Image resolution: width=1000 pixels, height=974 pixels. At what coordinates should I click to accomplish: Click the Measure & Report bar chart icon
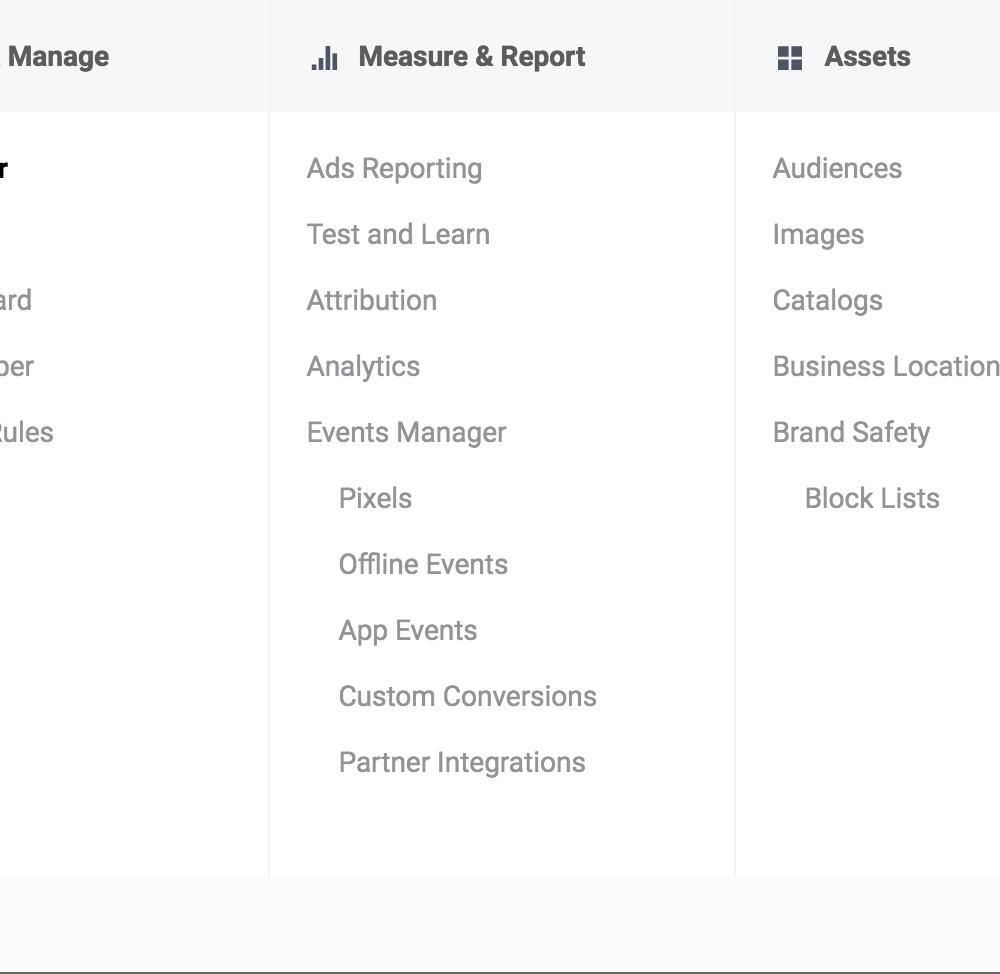pyautogui.click(x=325, y=58)
